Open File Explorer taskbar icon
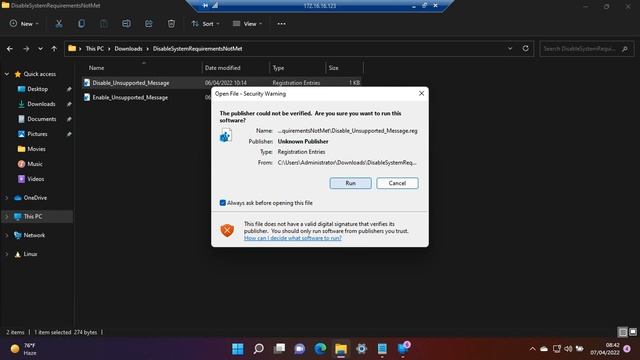Viewport: 640px width, 360px height. (x=341, y=349)
